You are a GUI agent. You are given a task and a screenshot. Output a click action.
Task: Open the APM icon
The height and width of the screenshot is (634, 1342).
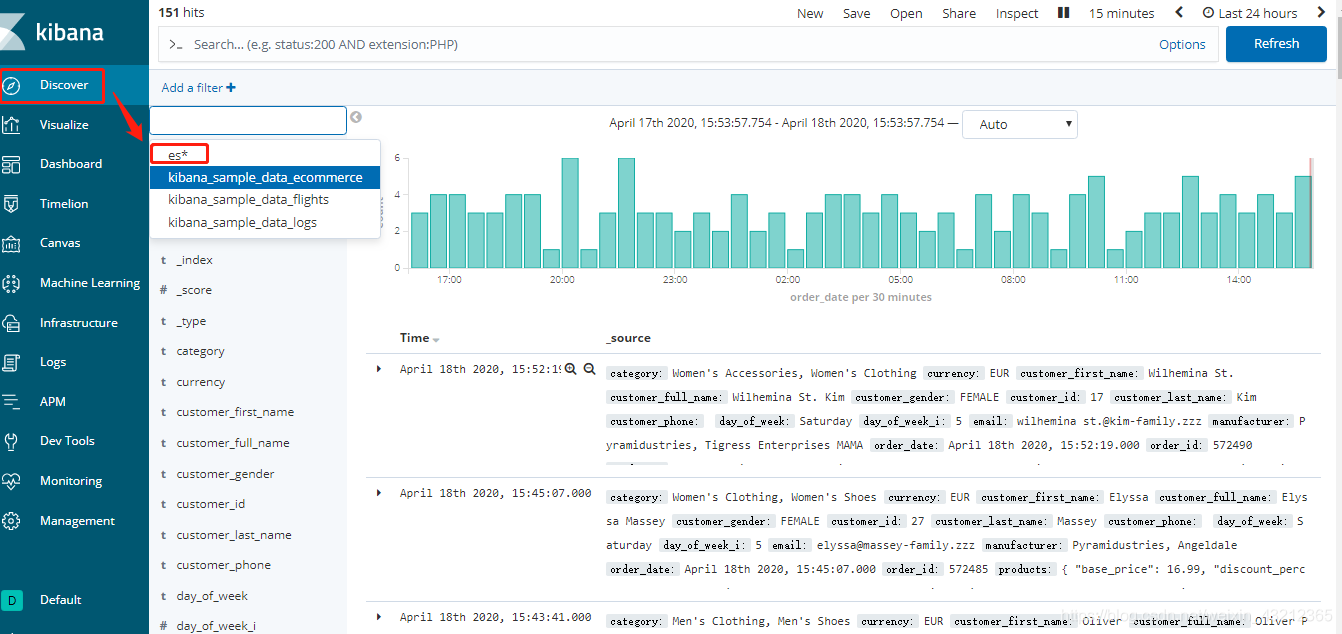(x=12, y=402)
